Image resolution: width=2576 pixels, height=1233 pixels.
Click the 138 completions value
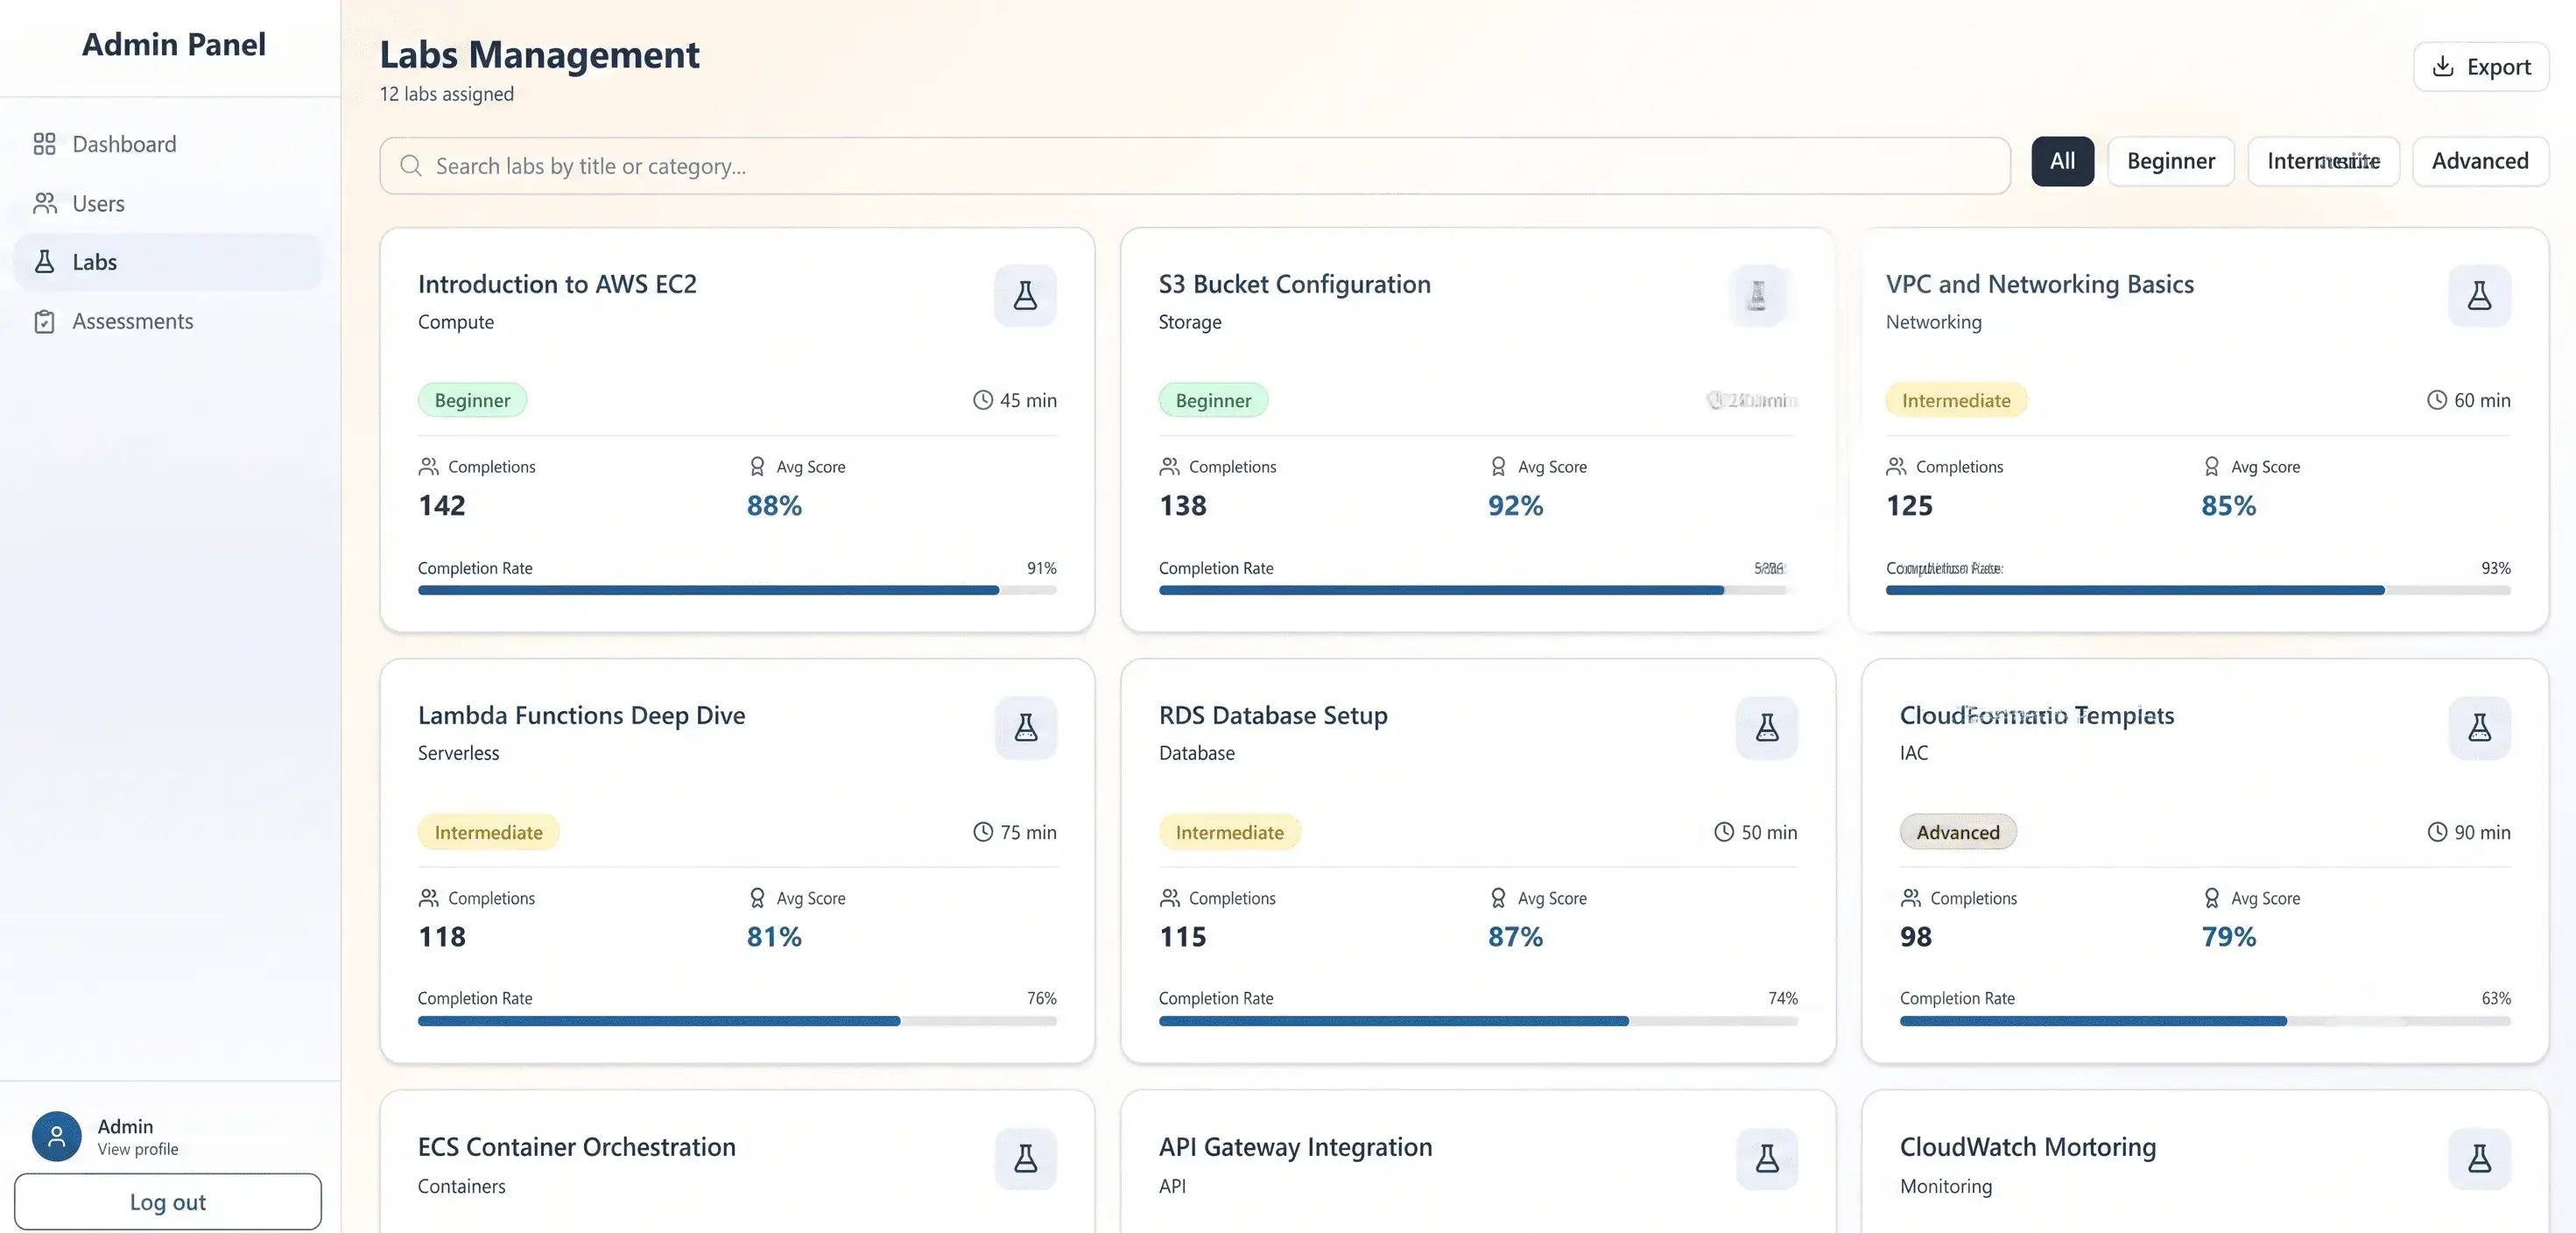click(x=1183, y=506)
